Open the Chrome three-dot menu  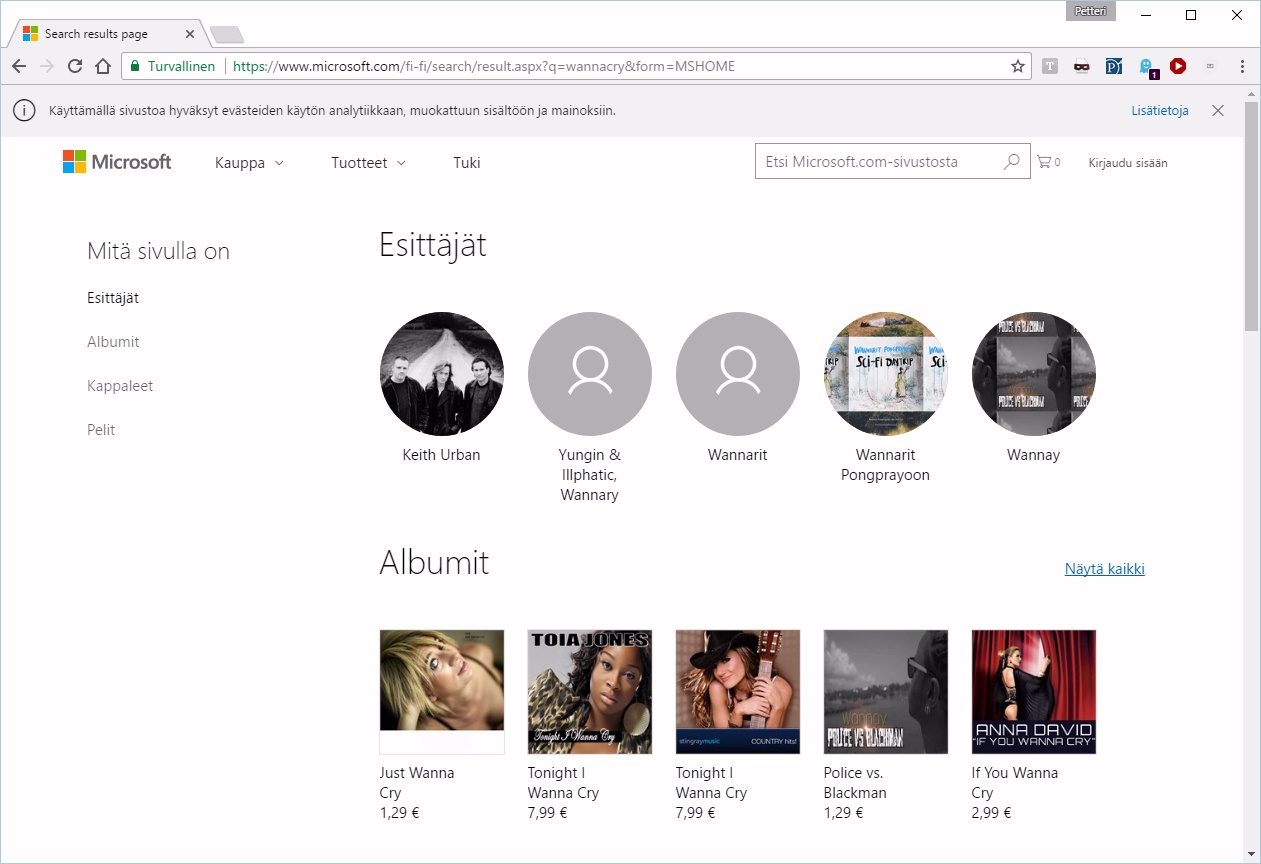coord(1242,66)
